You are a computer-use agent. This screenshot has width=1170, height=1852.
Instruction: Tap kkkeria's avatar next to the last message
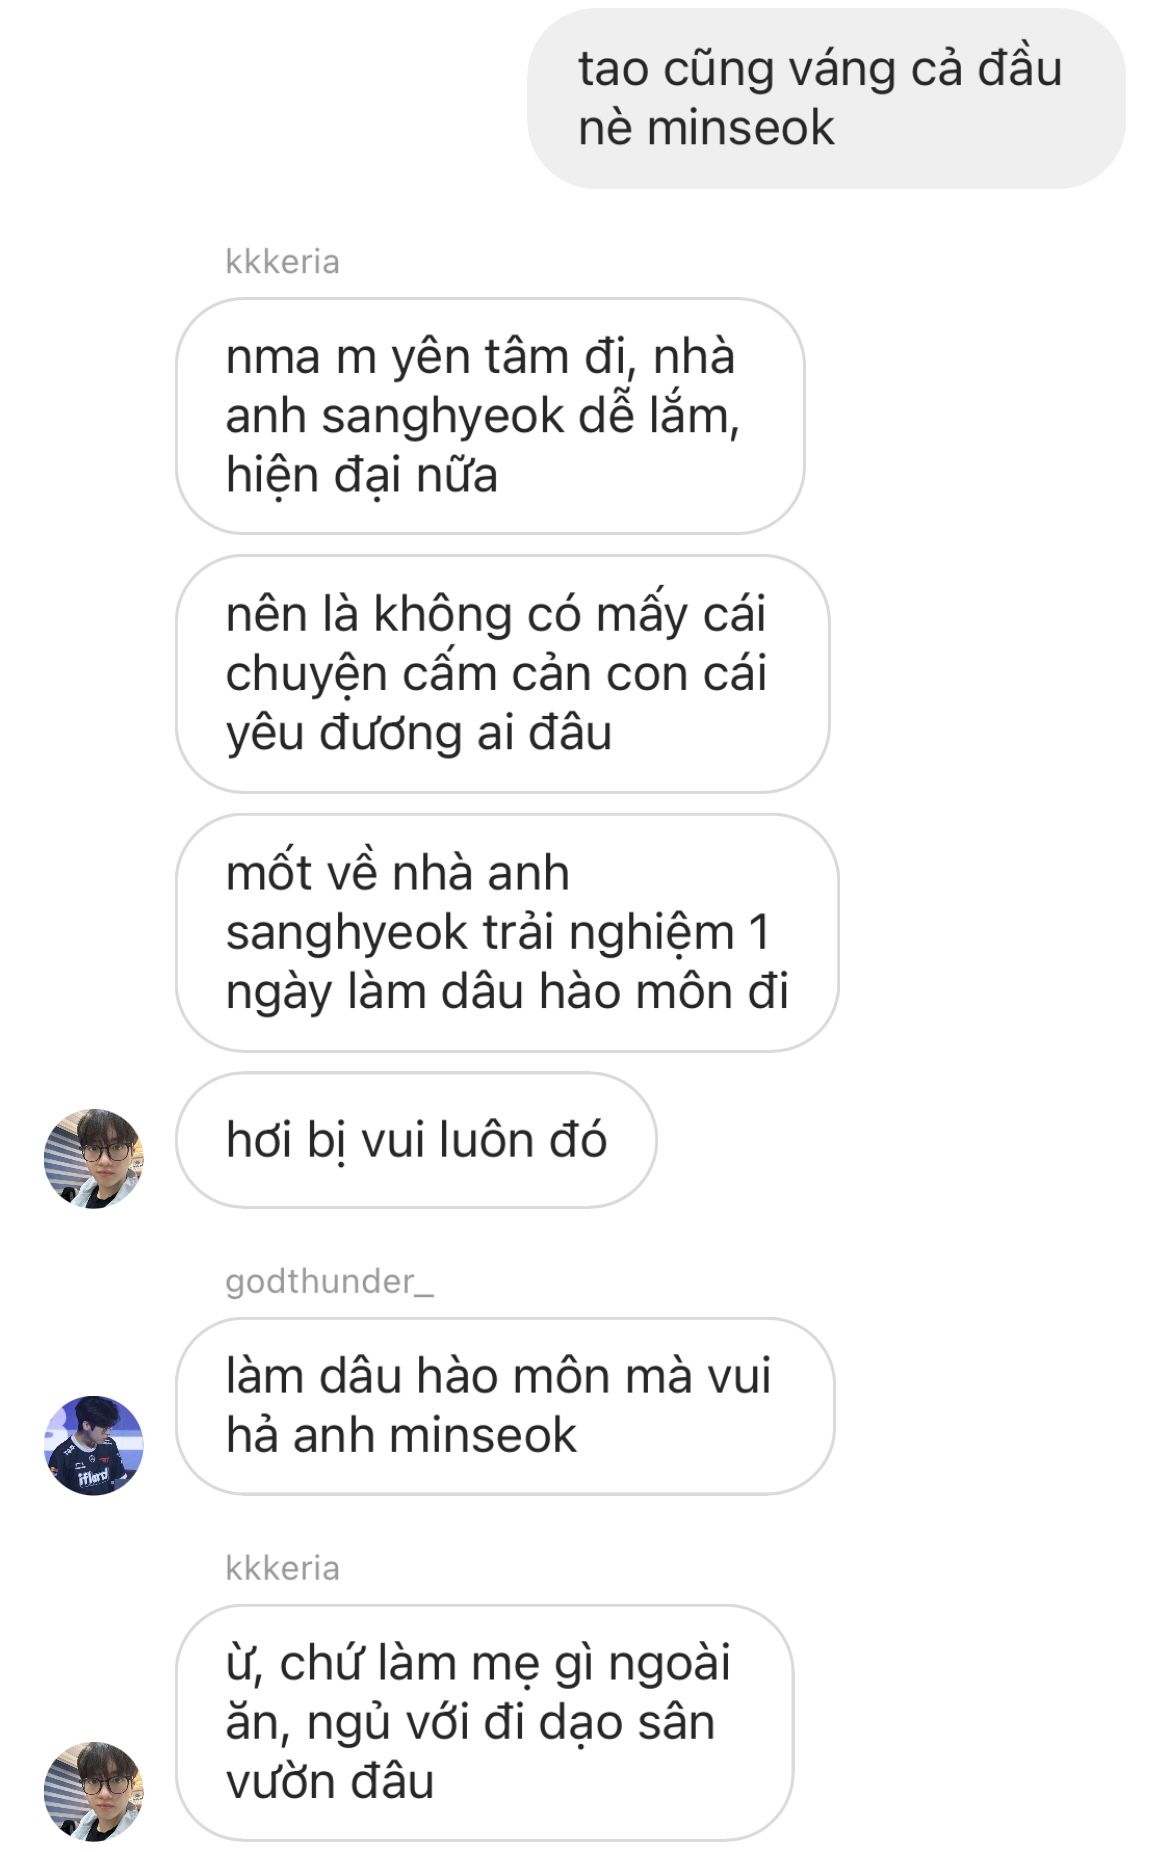pos(94,1791)
